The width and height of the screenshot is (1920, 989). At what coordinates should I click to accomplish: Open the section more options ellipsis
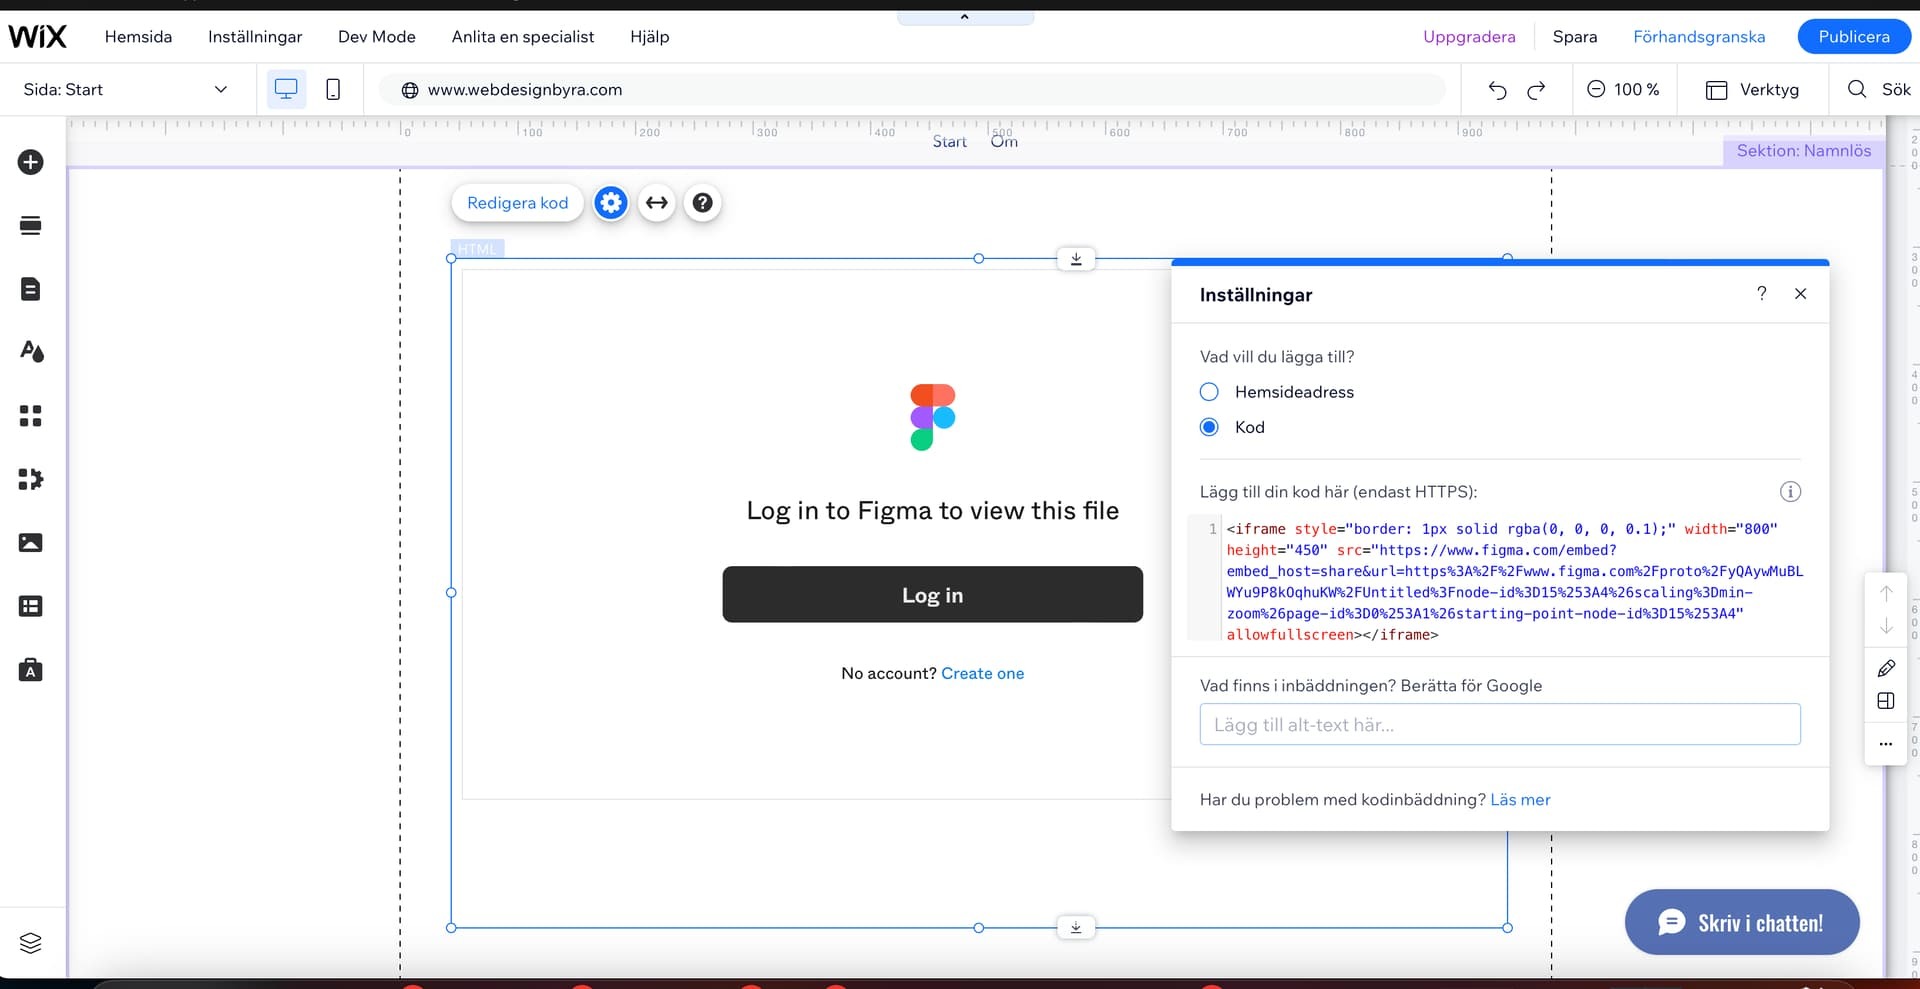click(x=1886, y=744)
